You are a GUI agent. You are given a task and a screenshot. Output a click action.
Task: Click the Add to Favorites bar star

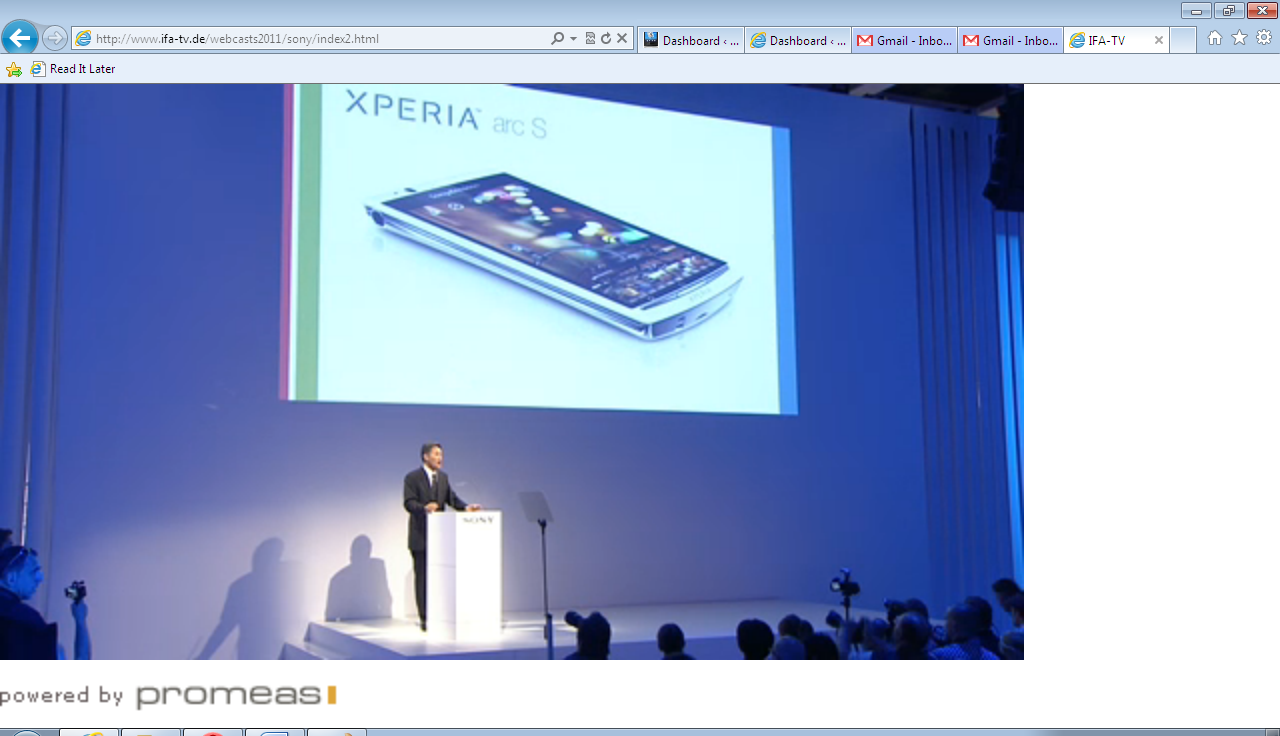click(14, 69)
